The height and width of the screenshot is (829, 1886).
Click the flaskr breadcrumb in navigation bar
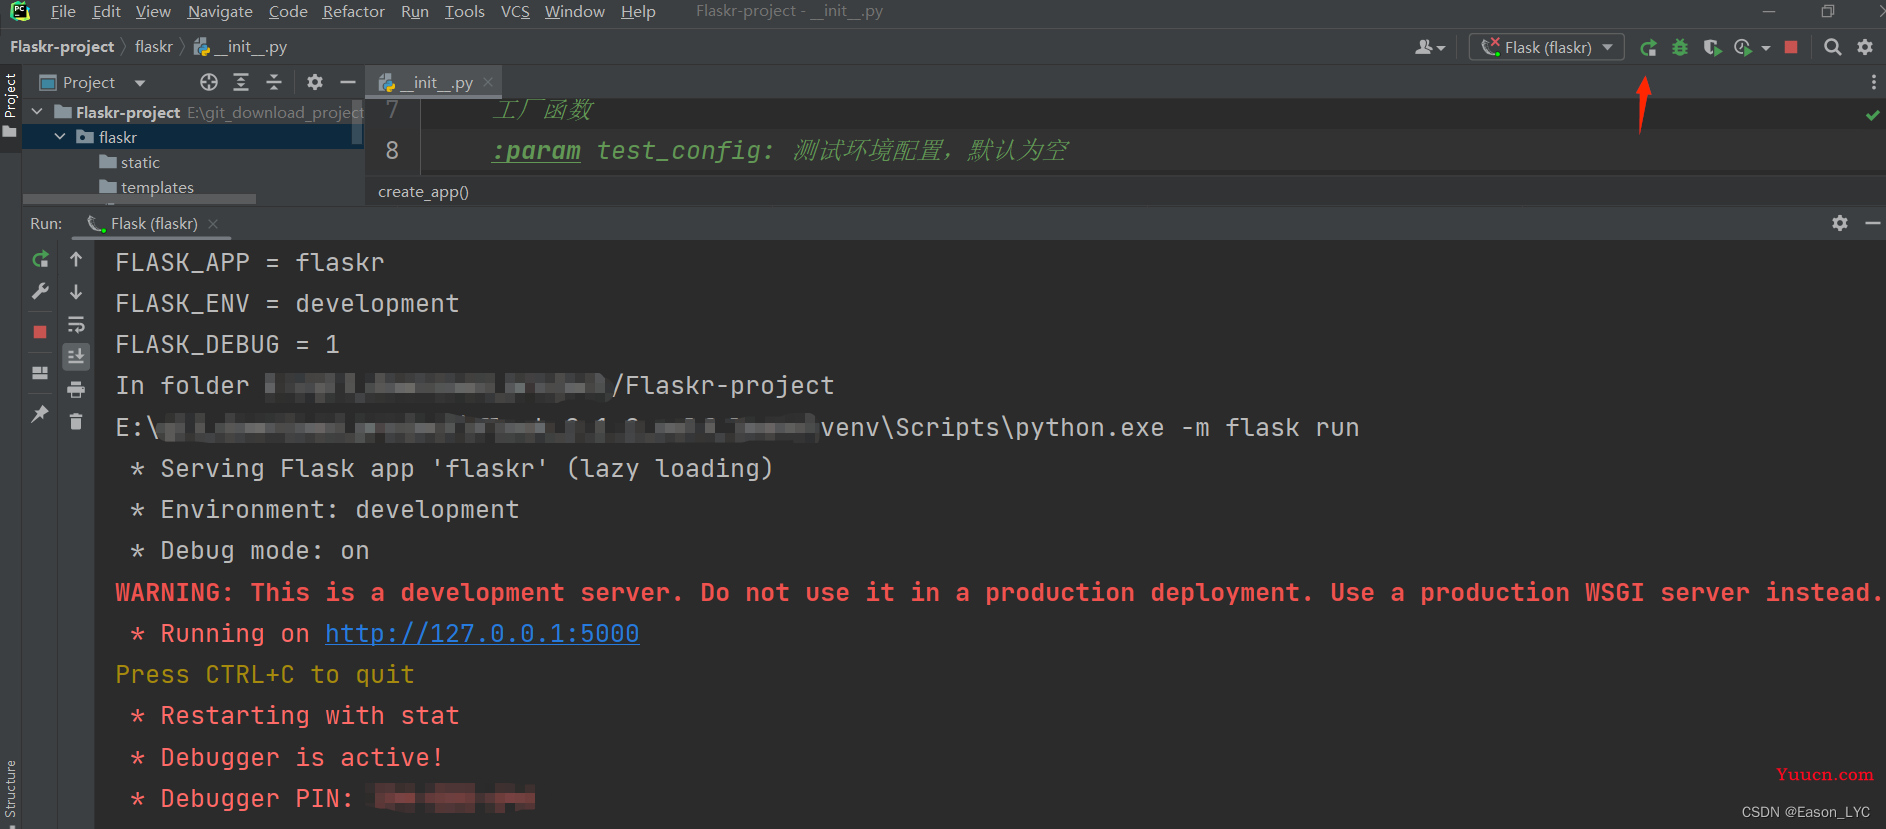coord(154,47)
